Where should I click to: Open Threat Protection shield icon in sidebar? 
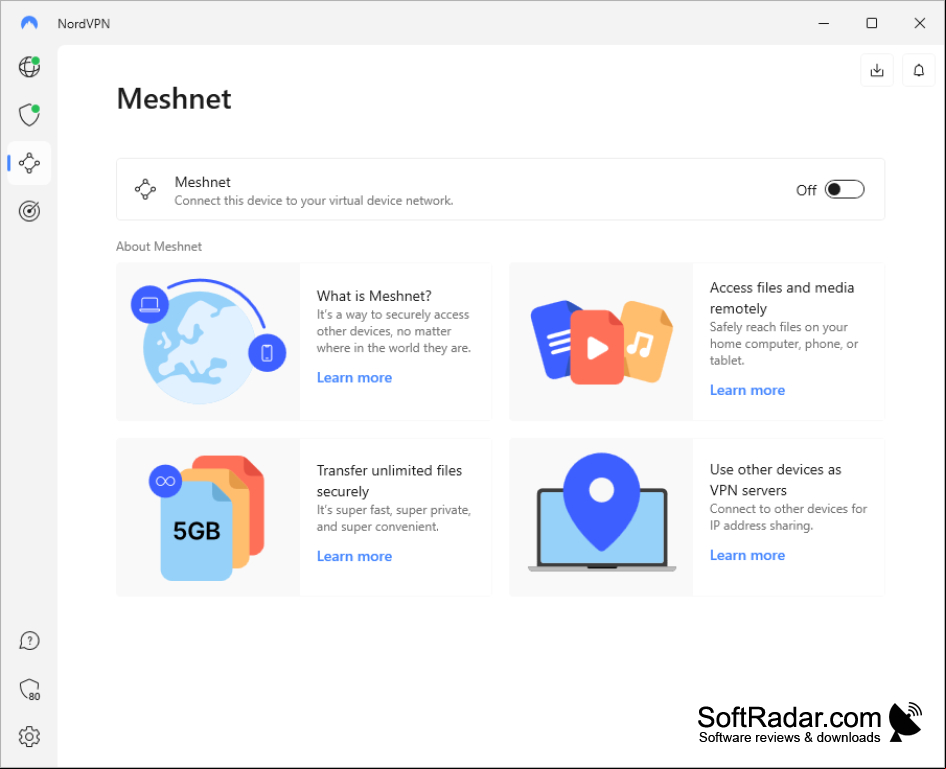tap(29, 115)
